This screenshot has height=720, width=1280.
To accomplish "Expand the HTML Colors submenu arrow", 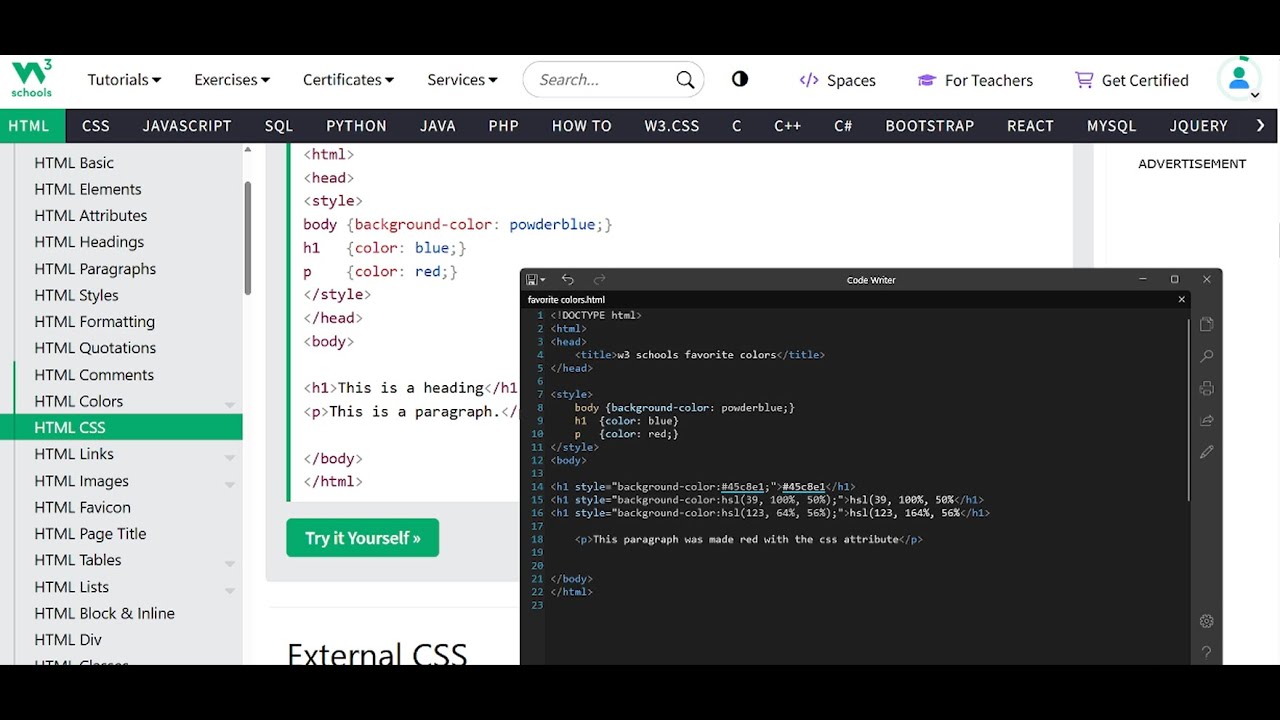I will point(230,404).
